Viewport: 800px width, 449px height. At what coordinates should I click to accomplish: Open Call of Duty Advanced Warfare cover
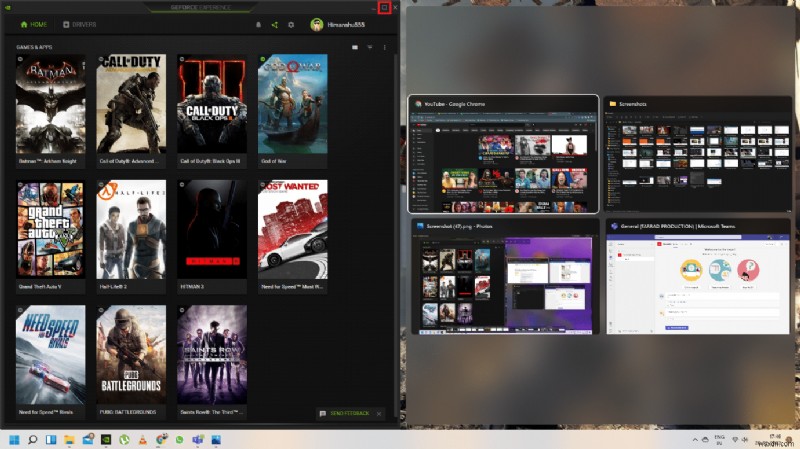tap(131, 104)
